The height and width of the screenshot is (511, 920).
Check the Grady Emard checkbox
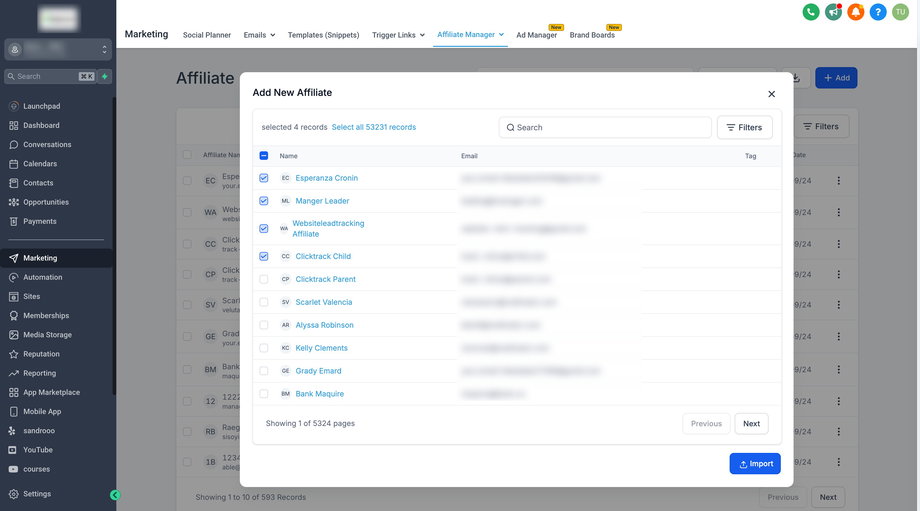tap(263, 371)
